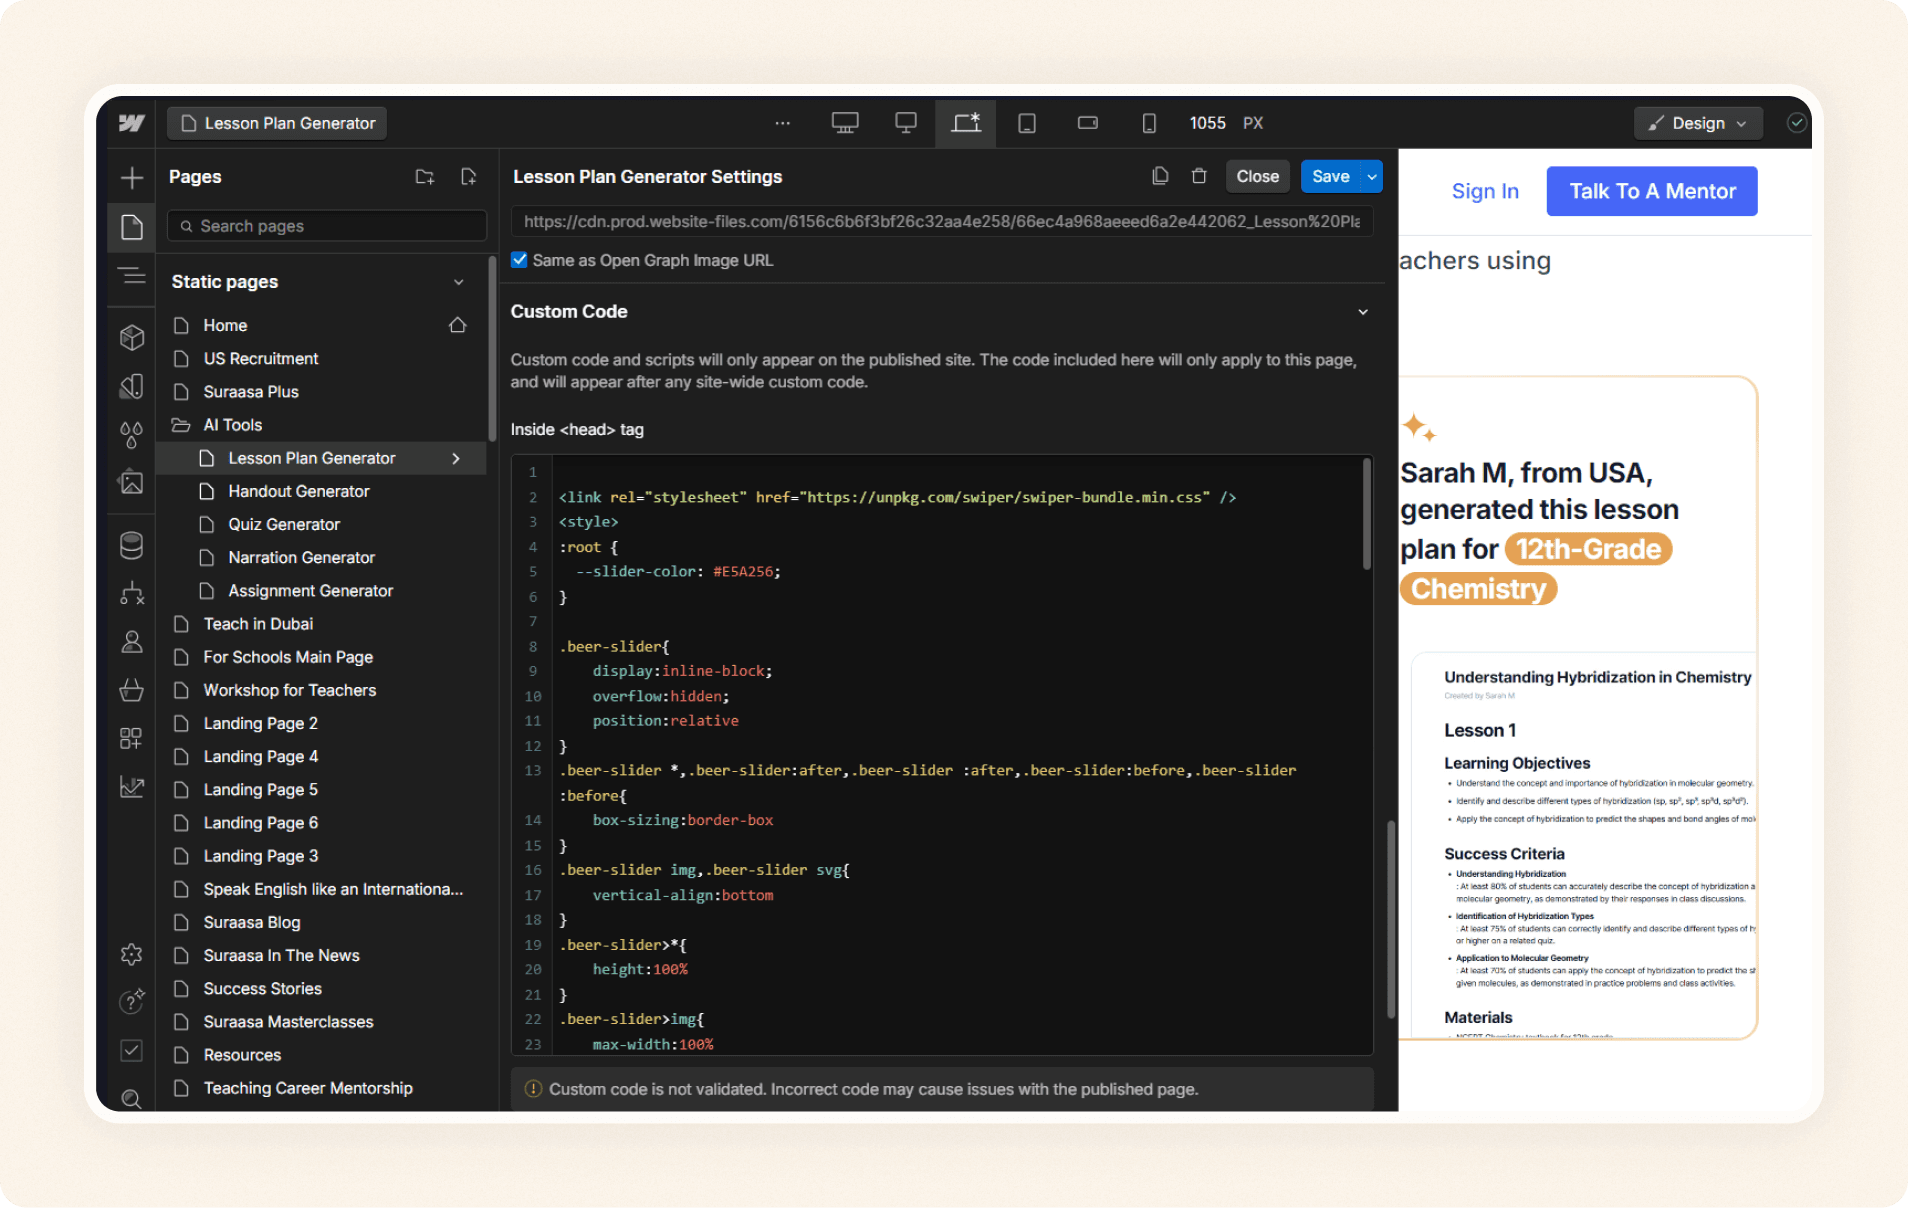Viewport: 1908px width, 1208px height.
Task: Click the home icon next to Home
Action: (x=458, y=325)
